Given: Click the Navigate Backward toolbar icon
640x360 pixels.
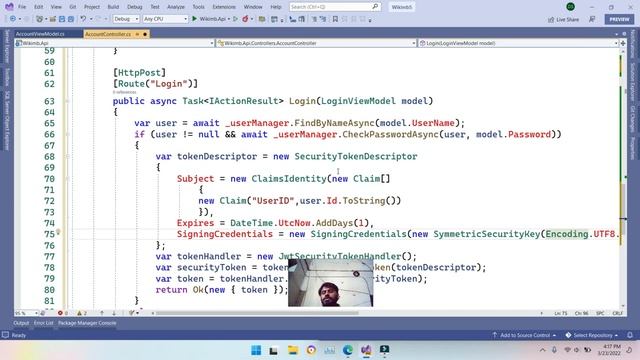Looking at the screenshot, I should click(x=13, y=19).
